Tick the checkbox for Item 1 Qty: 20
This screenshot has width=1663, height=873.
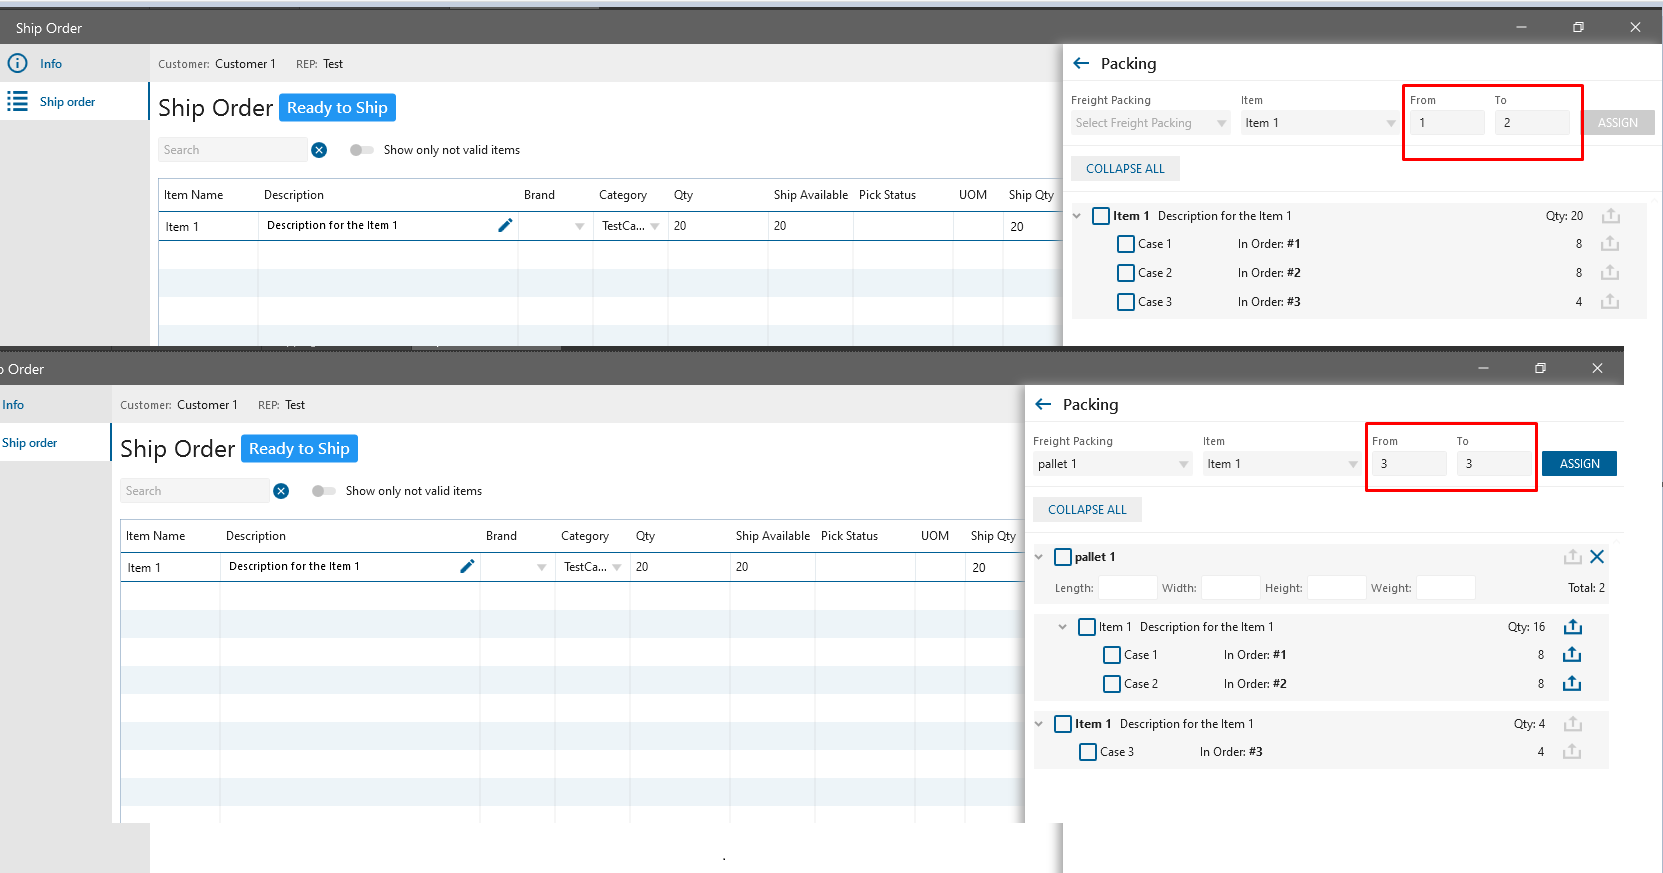(1101, 216)
